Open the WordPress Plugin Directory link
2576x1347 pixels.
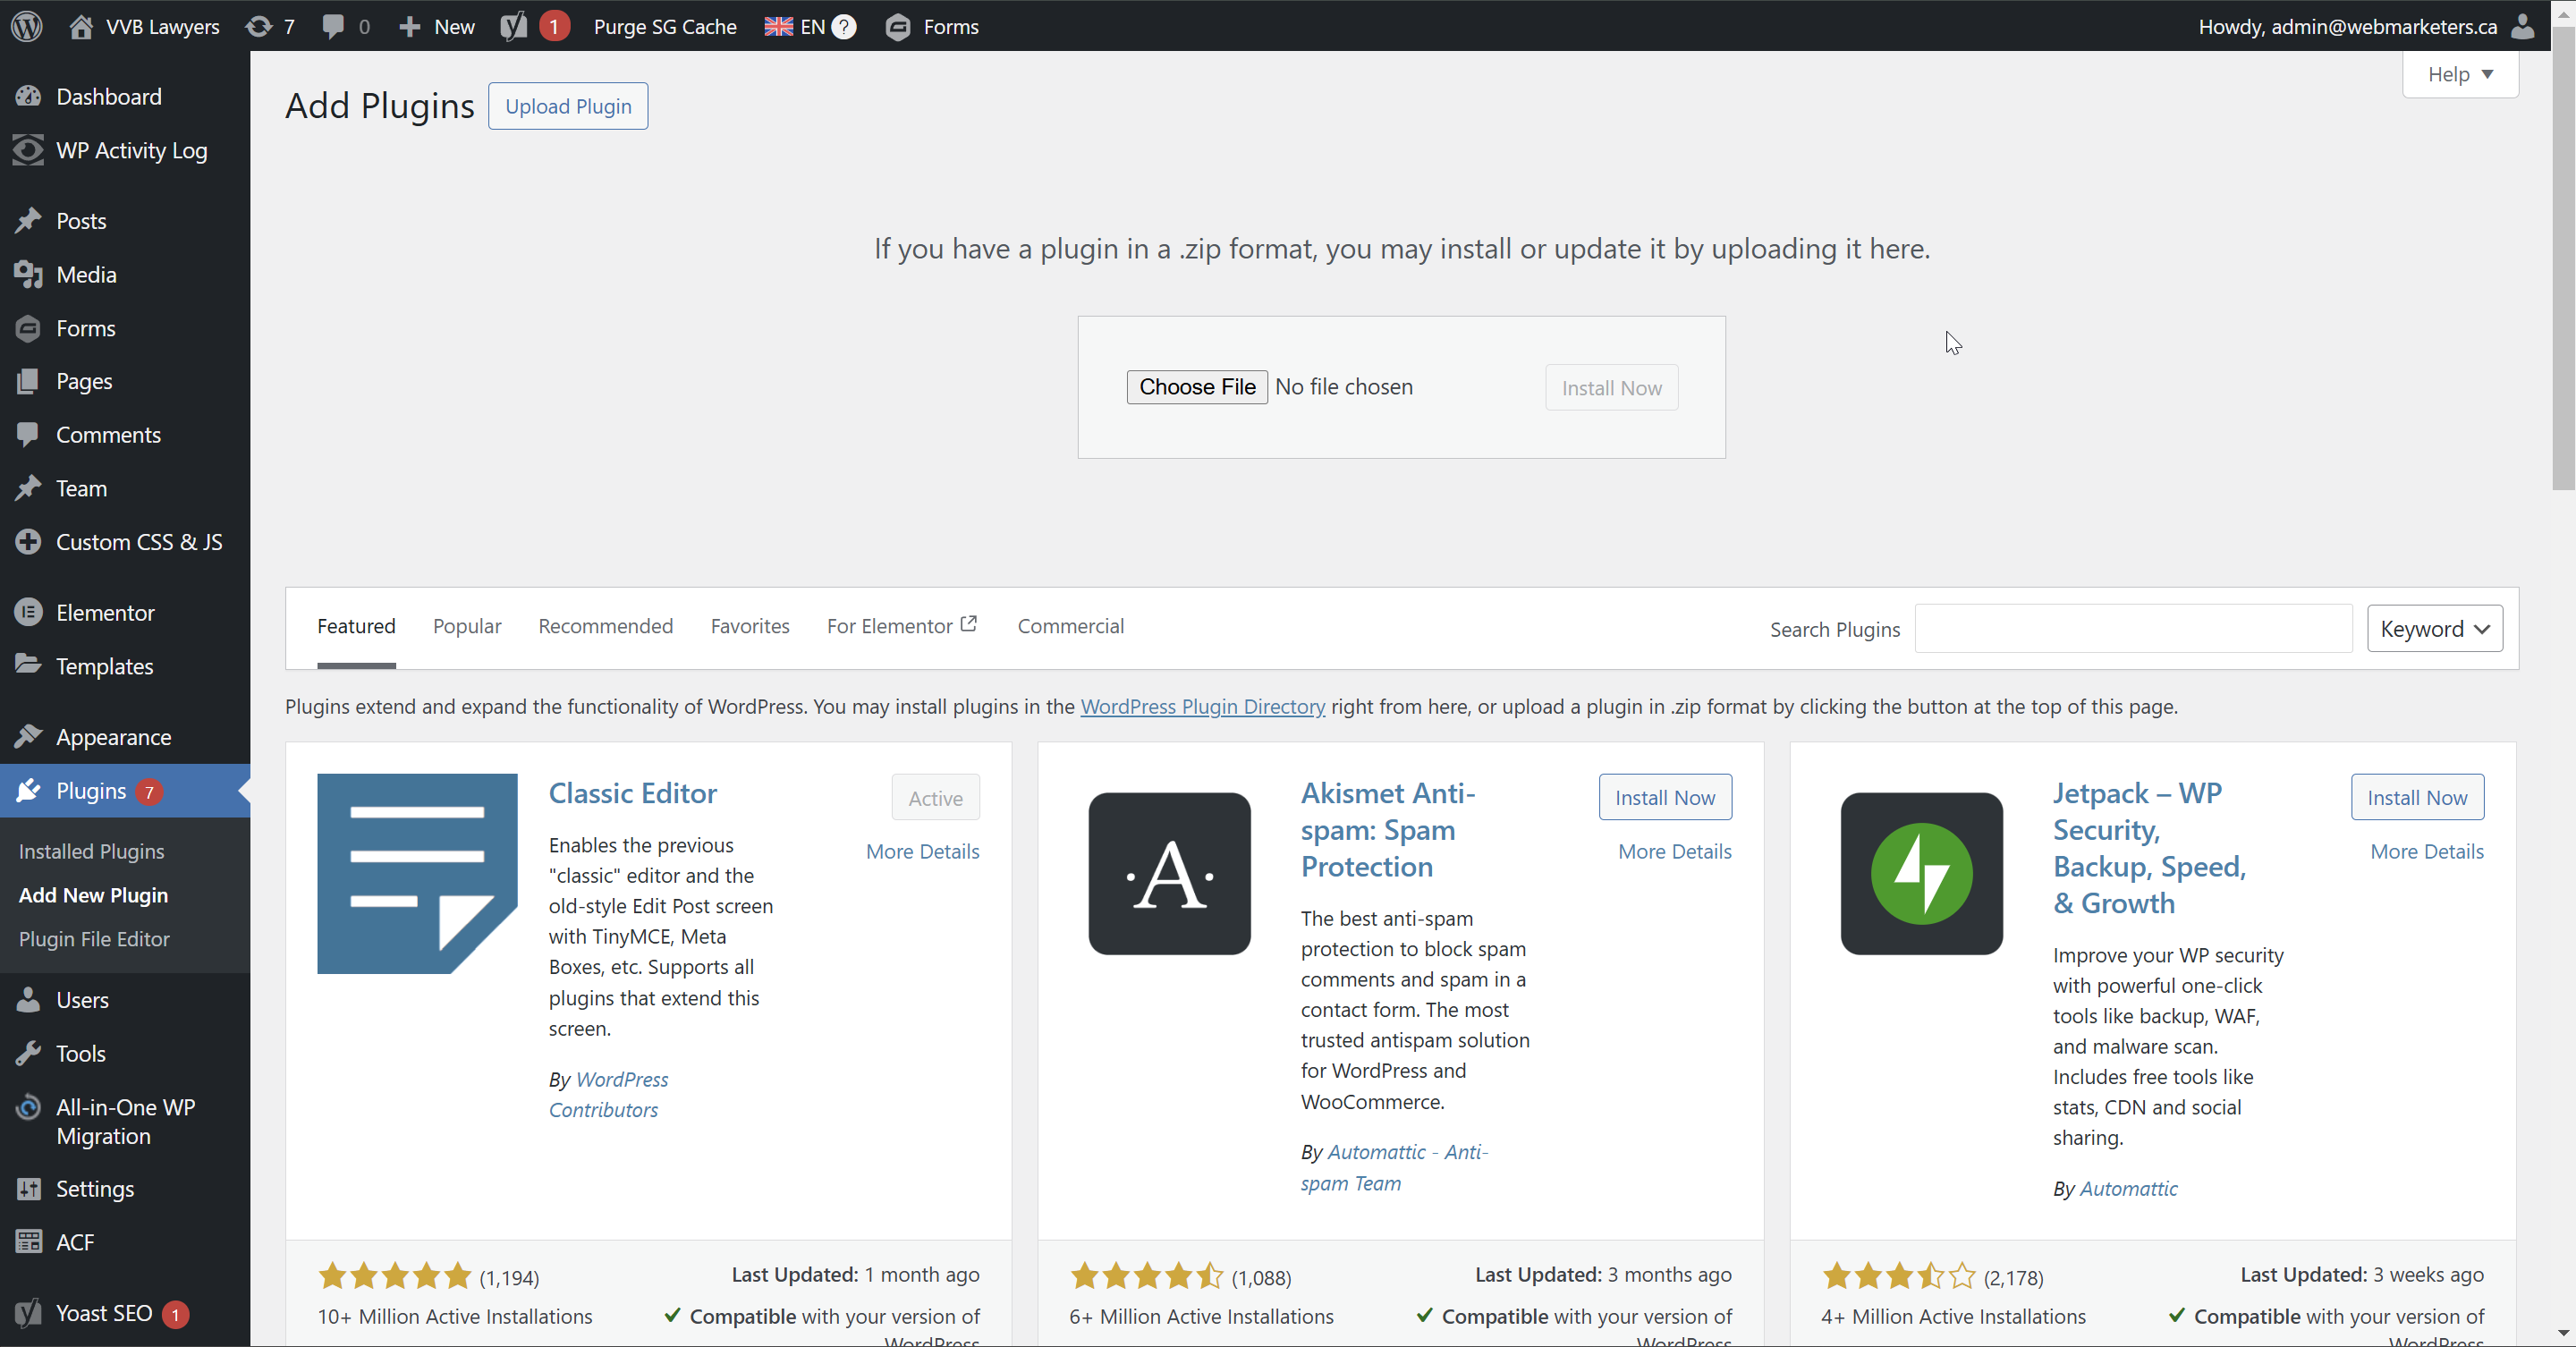pos(1202,706)
